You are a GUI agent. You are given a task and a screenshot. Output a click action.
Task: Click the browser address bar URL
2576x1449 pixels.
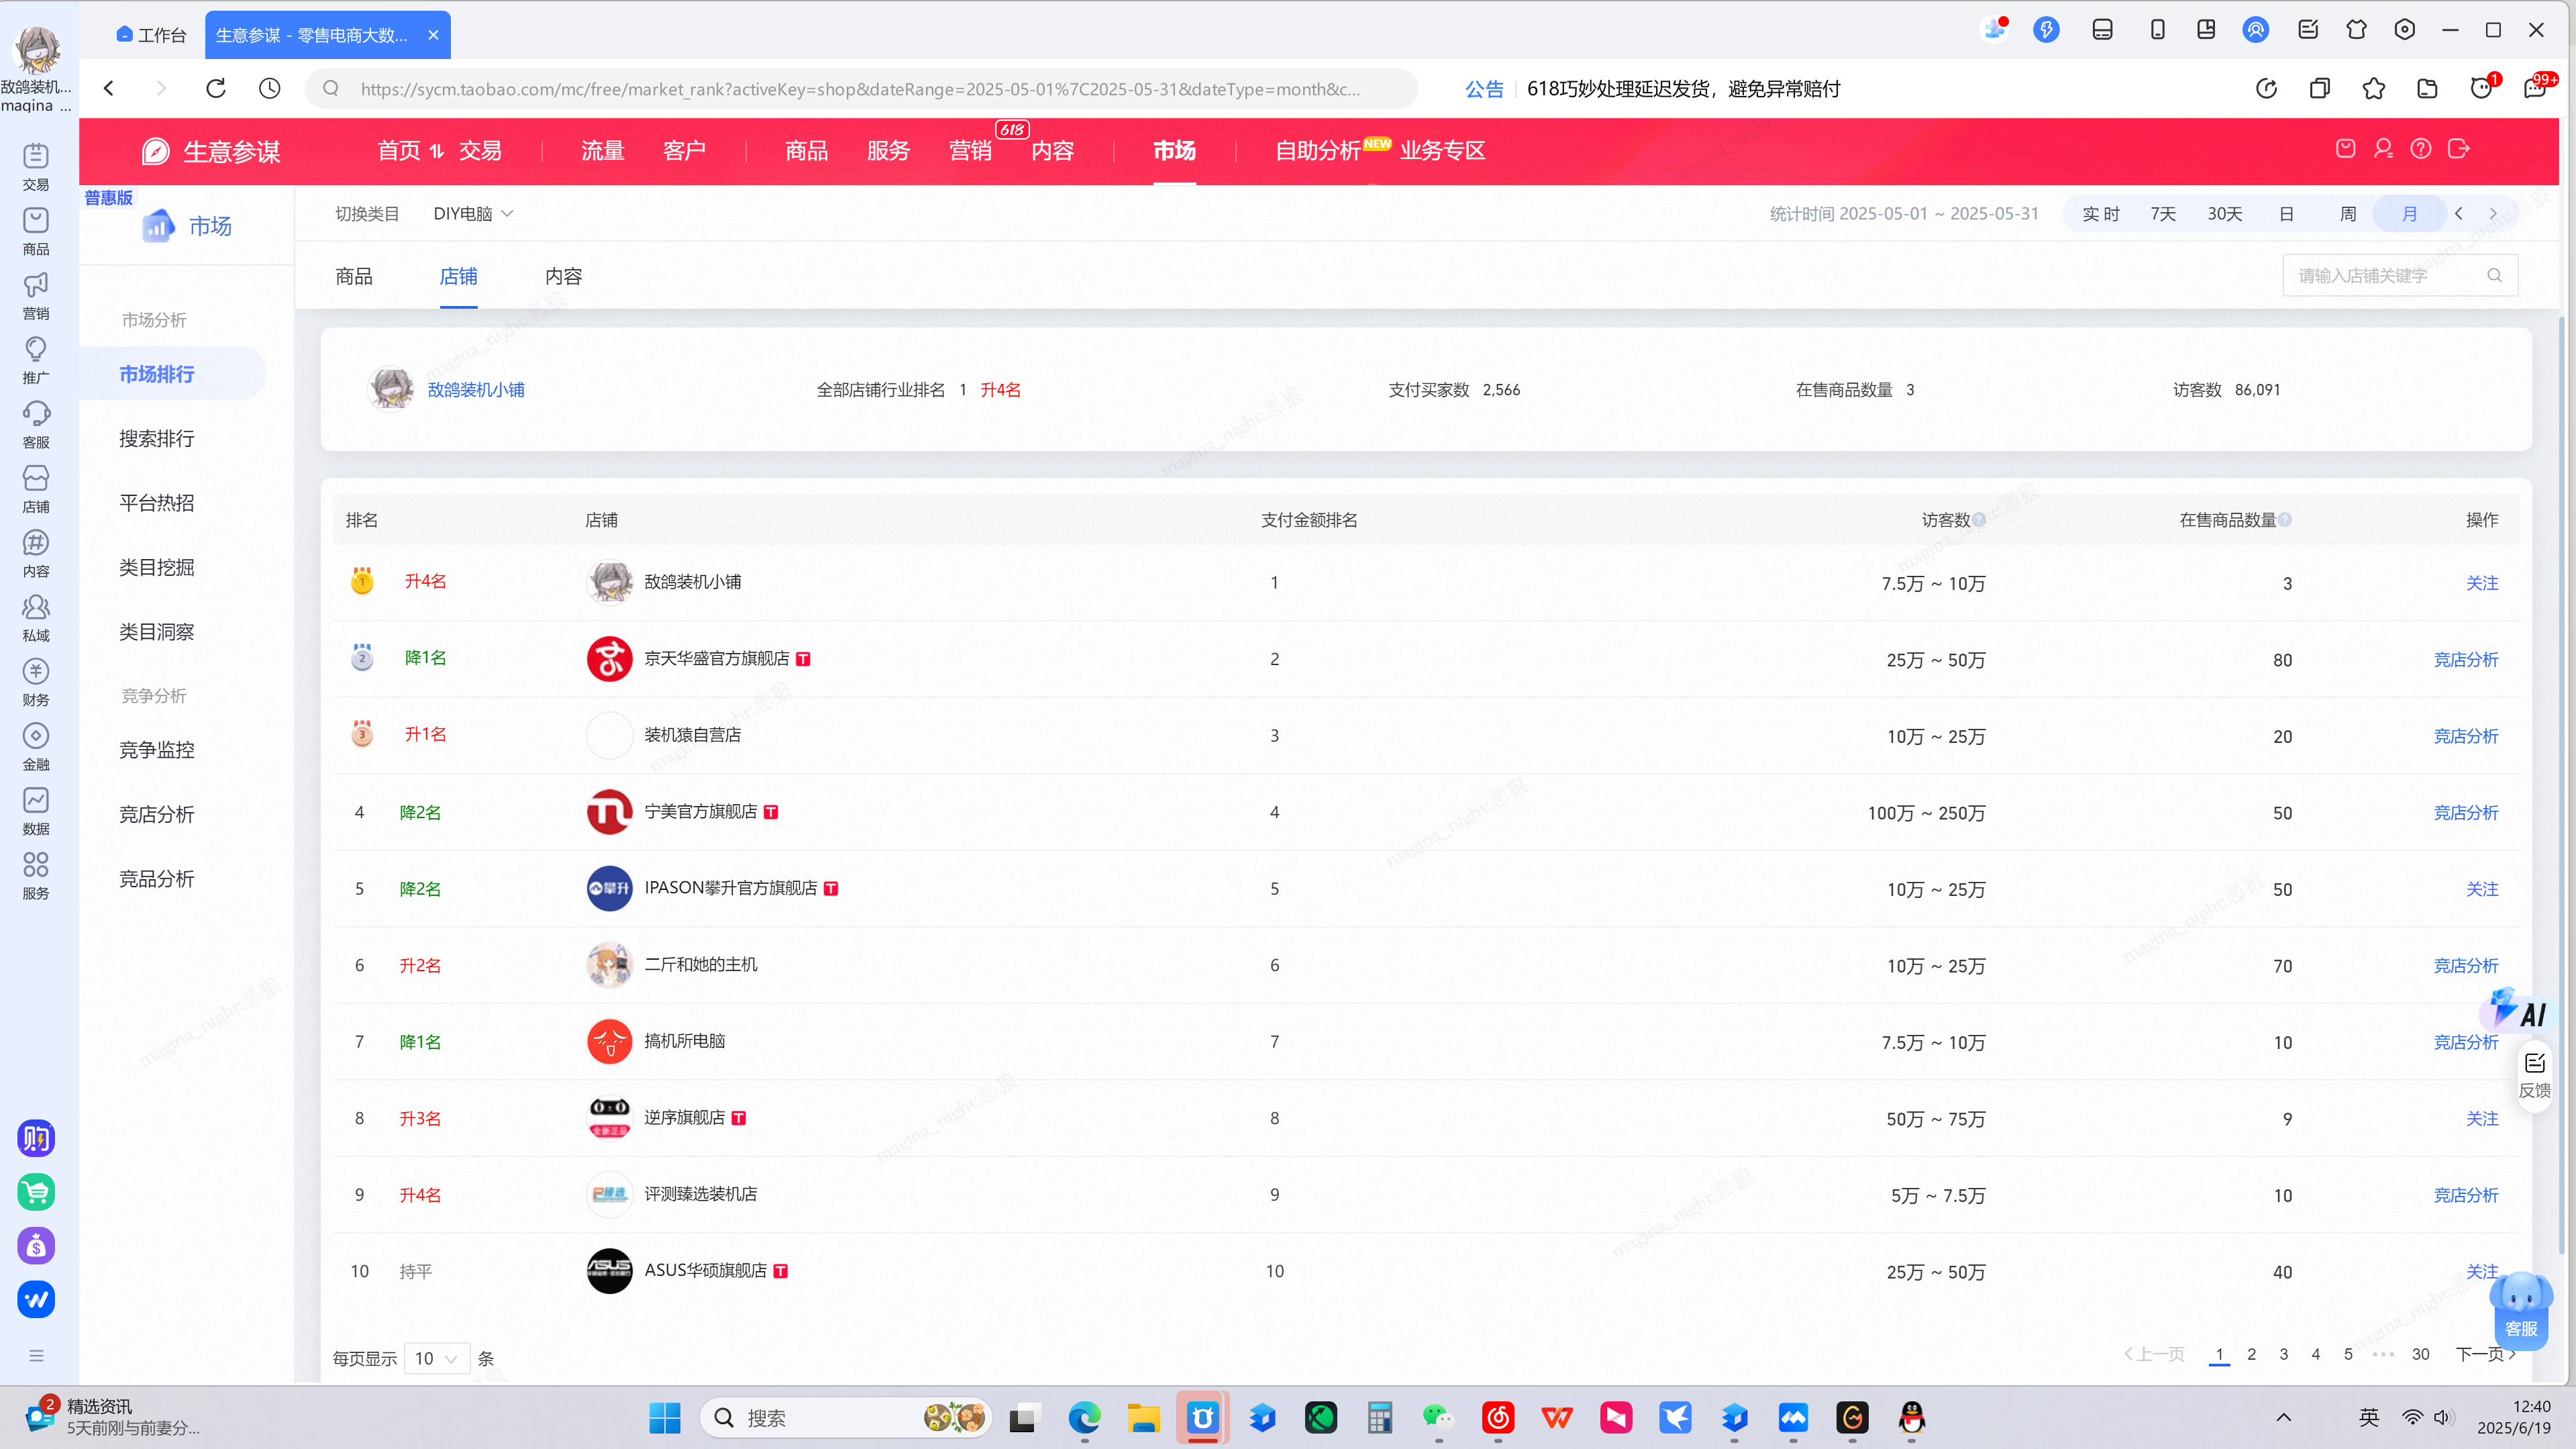(860, 89)
